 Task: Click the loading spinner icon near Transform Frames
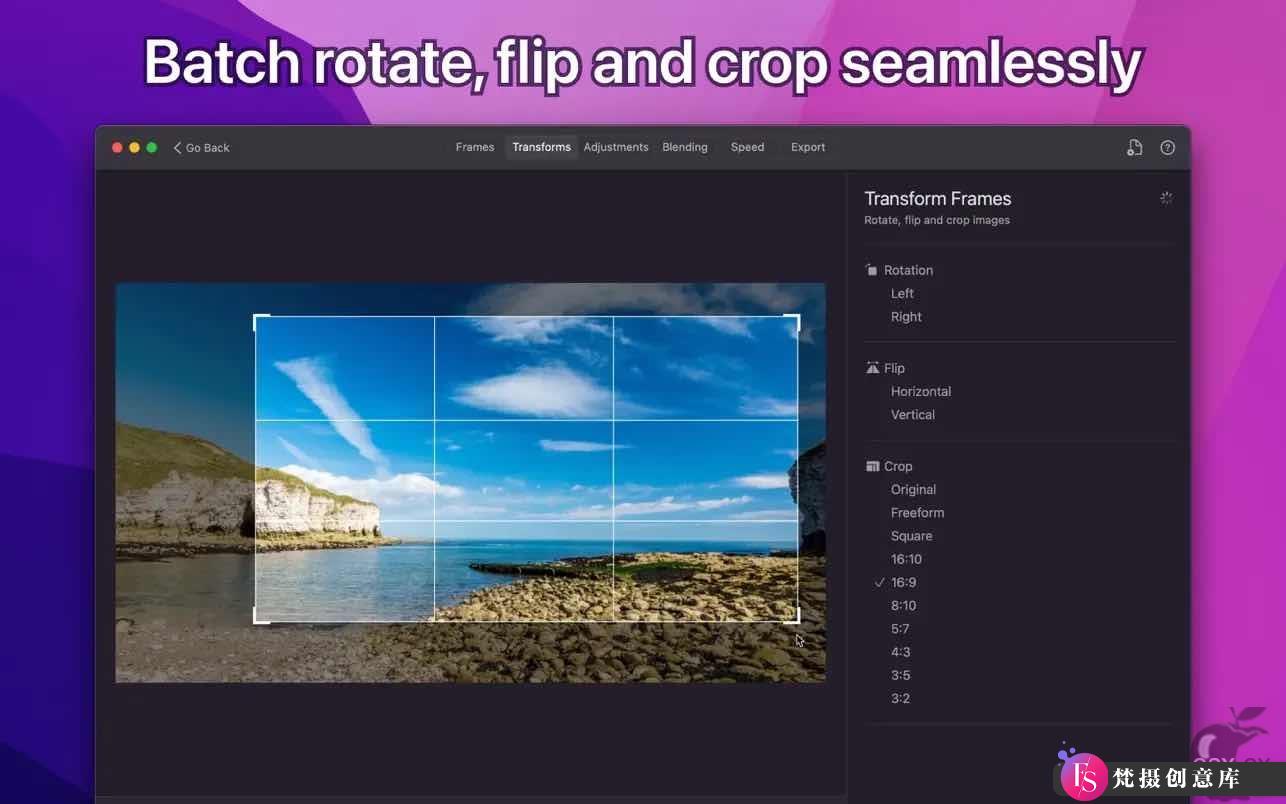(x=1166, y=198)
